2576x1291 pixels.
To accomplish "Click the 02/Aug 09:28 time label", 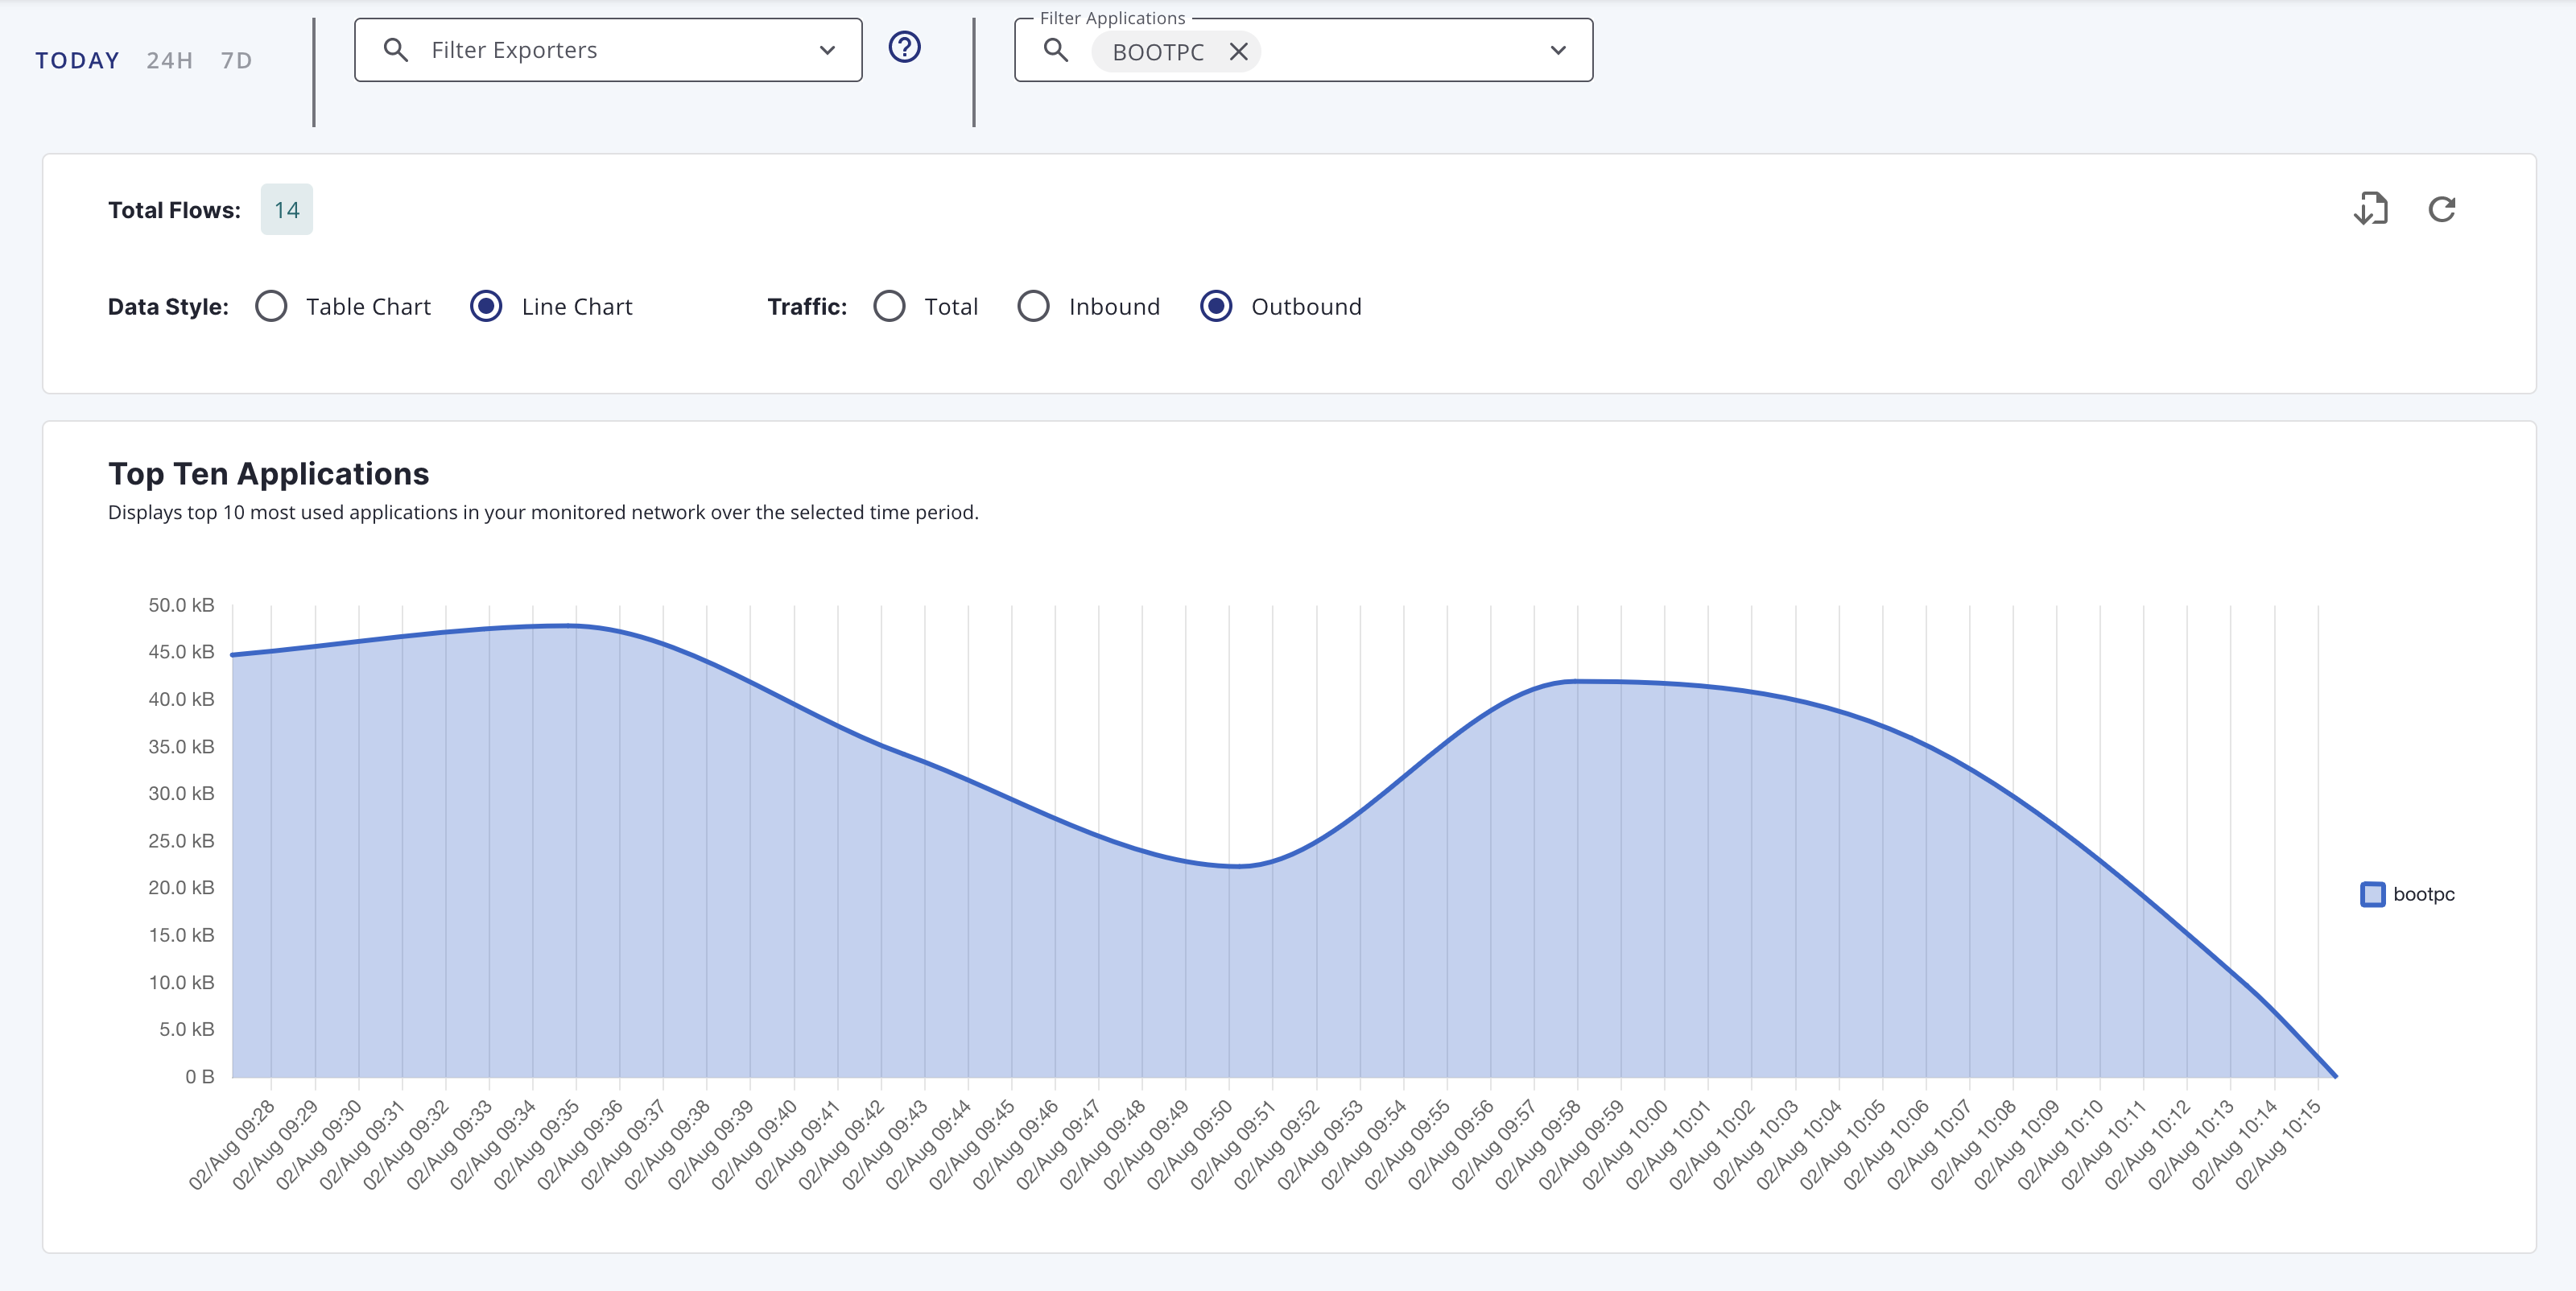I will coord(232,1145).
